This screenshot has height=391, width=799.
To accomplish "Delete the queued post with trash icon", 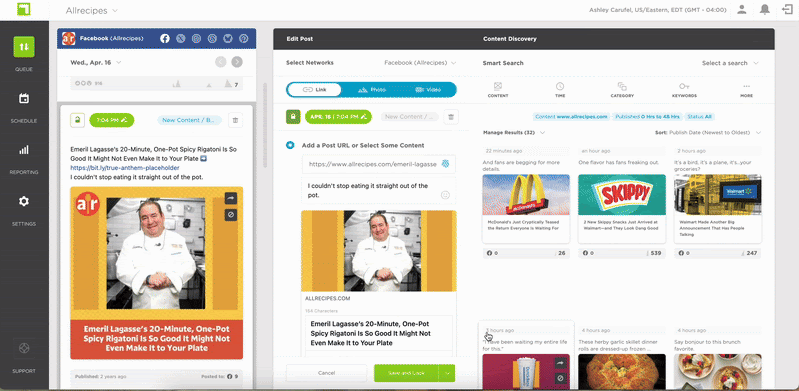I will click(235, 120).
